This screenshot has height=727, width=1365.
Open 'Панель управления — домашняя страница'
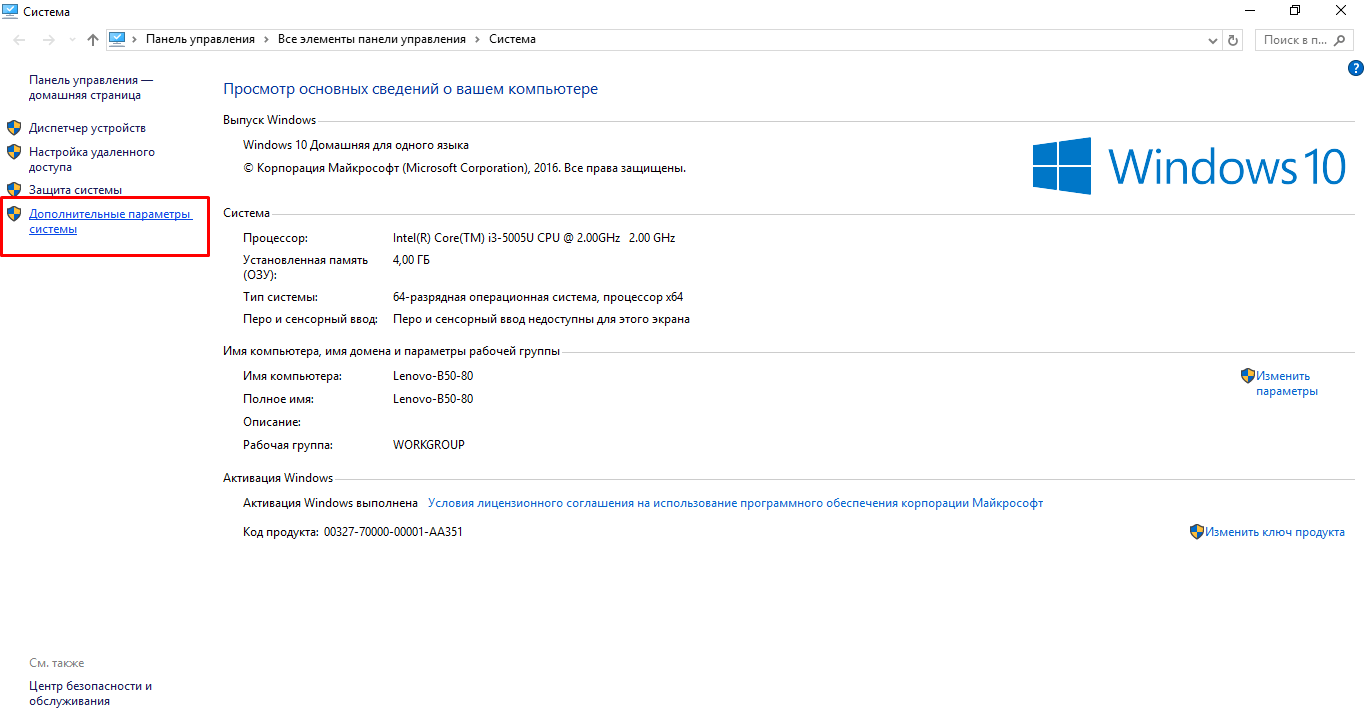[x=91, y=87]
